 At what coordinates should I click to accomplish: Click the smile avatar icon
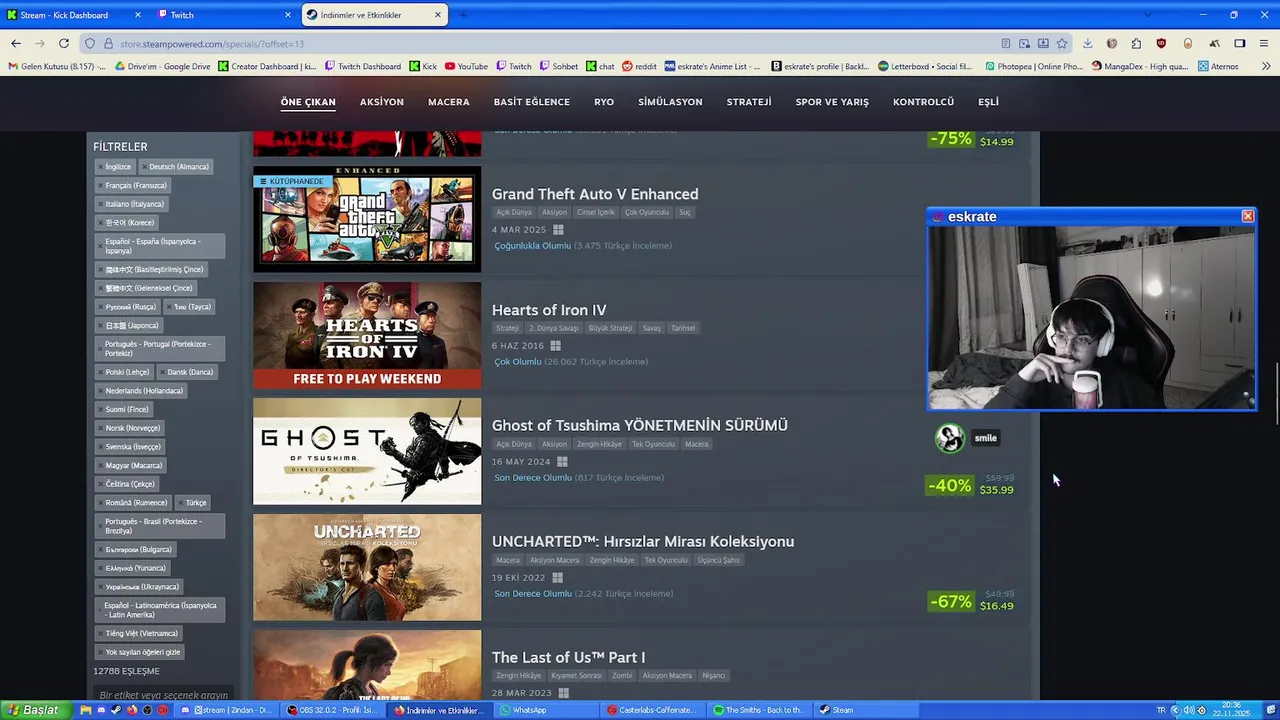[x=949, y=438]
